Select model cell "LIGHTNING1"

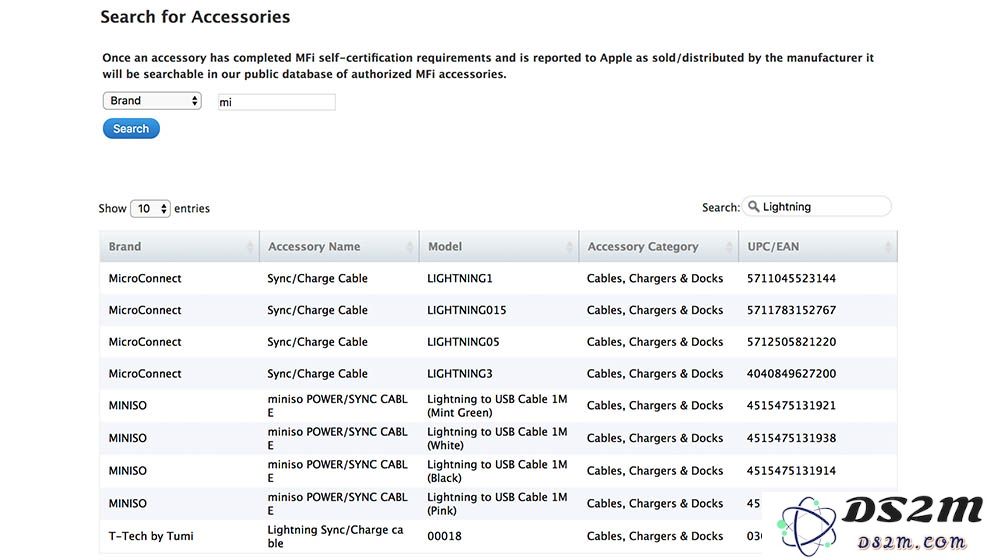point(460,278)
